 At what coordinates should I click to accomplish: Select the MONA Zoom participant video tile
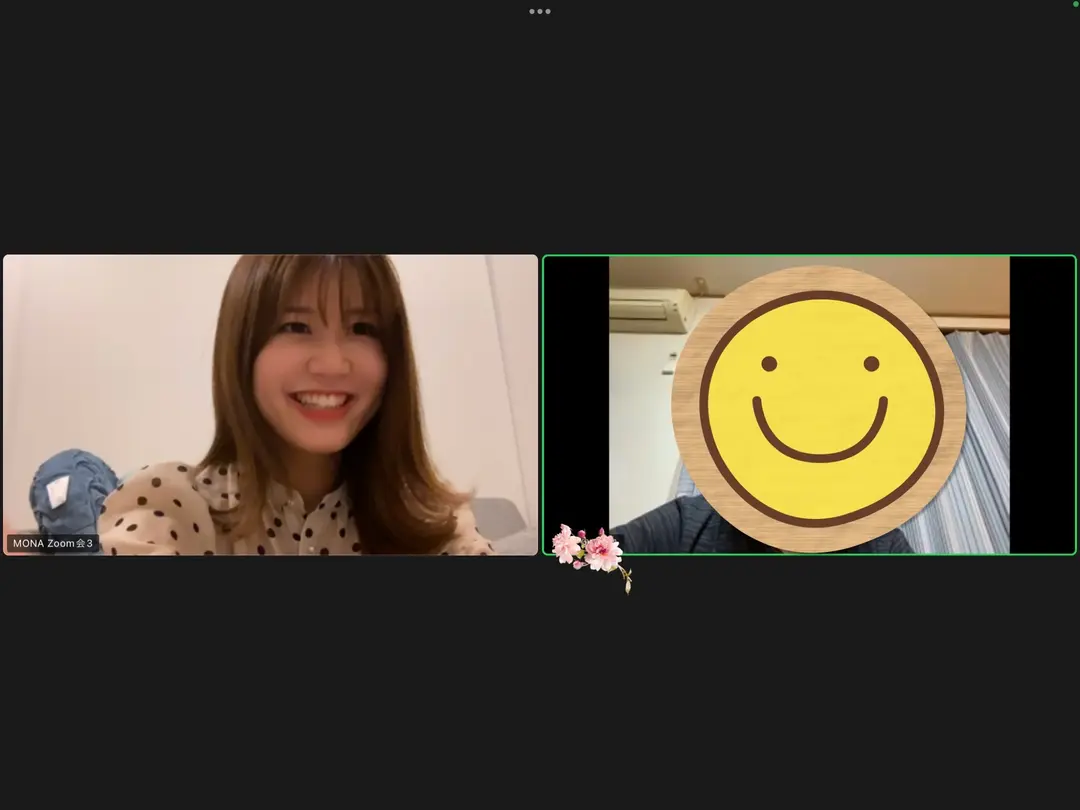270,405
